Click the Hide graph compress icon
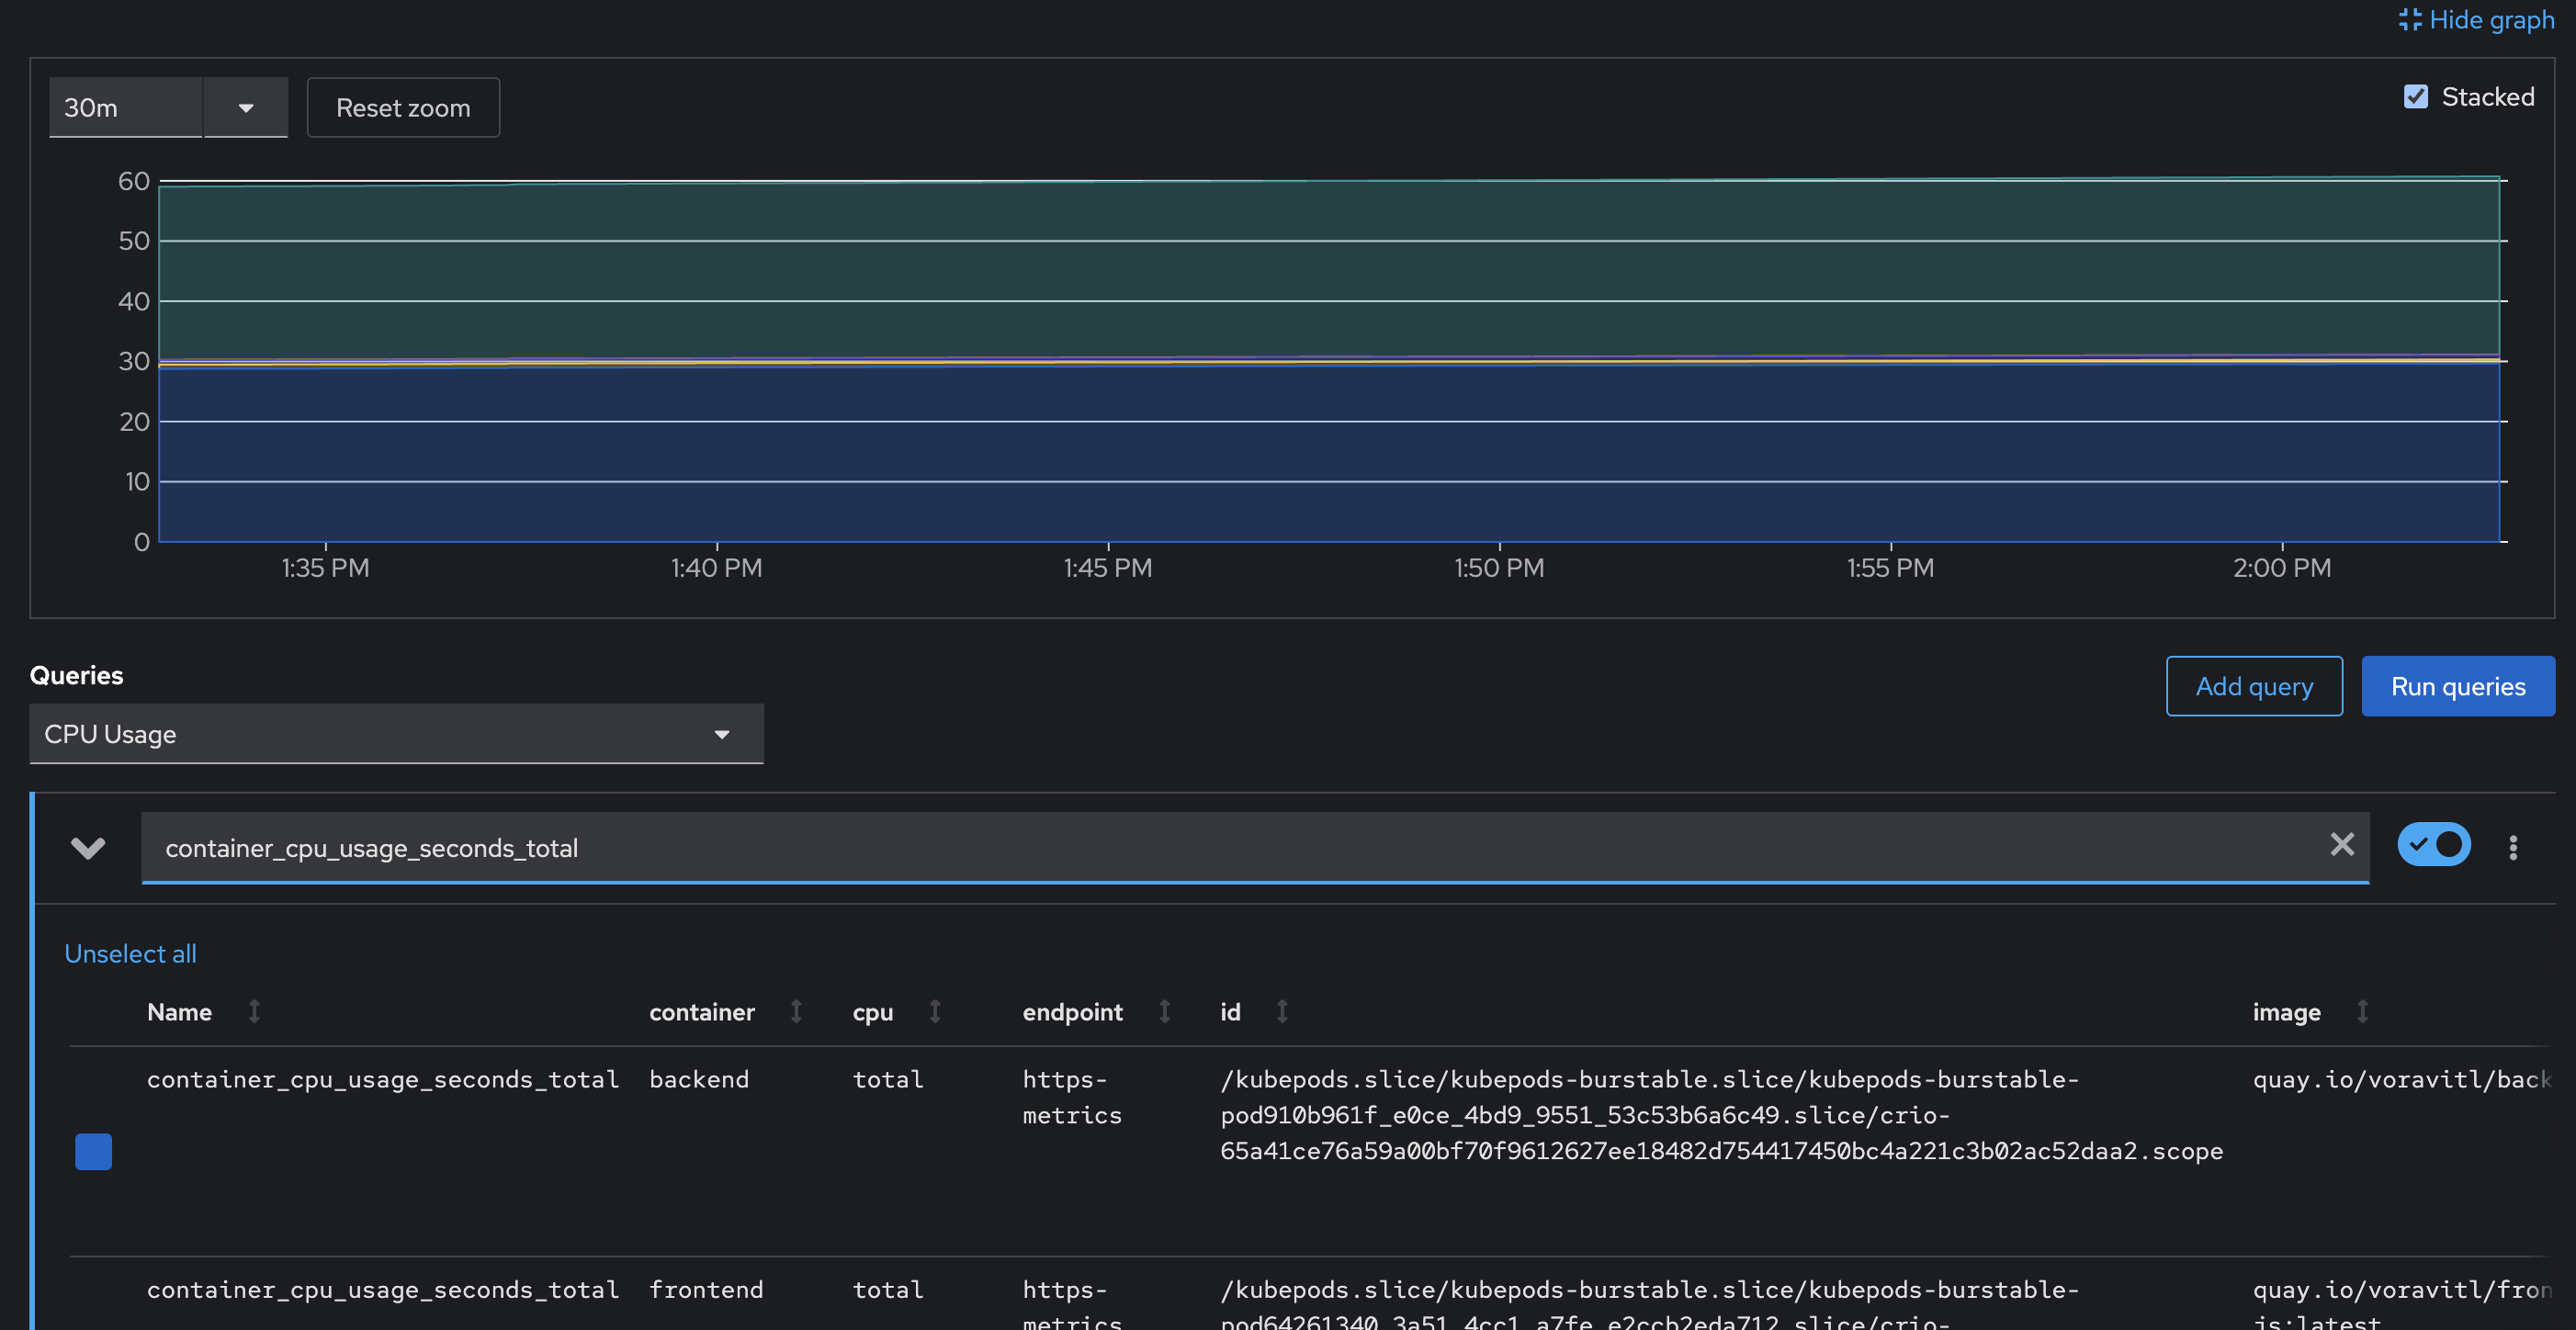This screenshot has height=1330, width=2576. [2410, 20]
